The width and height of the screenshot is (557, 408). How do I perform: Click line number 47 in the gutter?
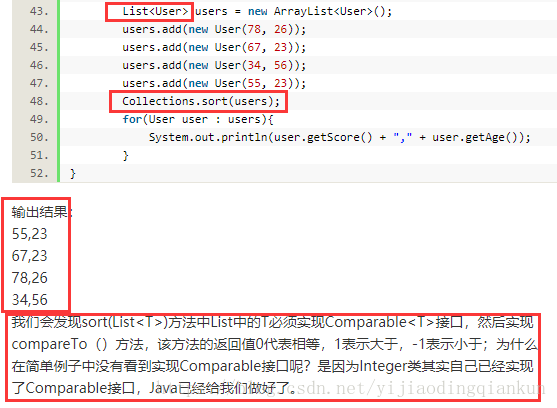pyautogui.click(x=39, y=84)
